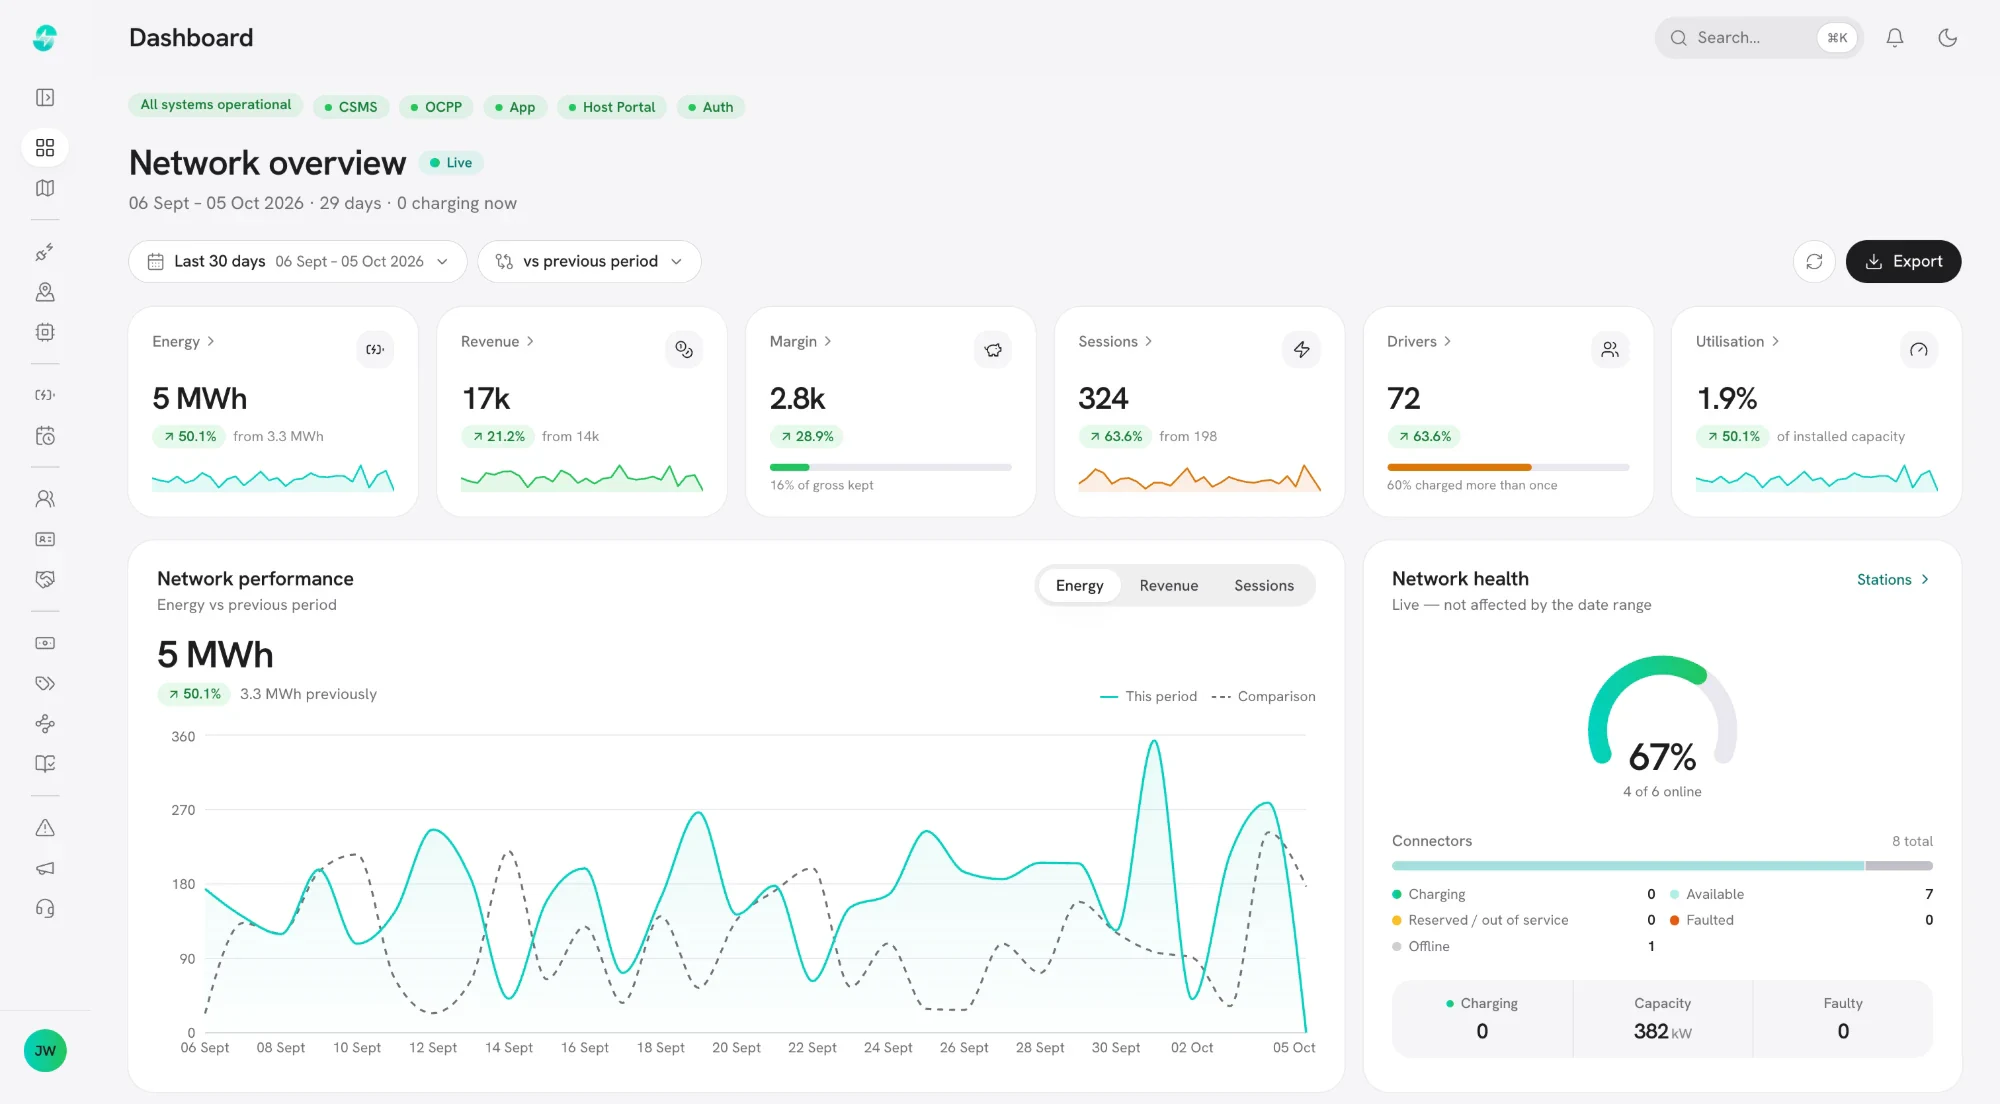
Task: Open the chip hardware icon in sidebar
Action: pyautogui.click(x=45, y=332)
